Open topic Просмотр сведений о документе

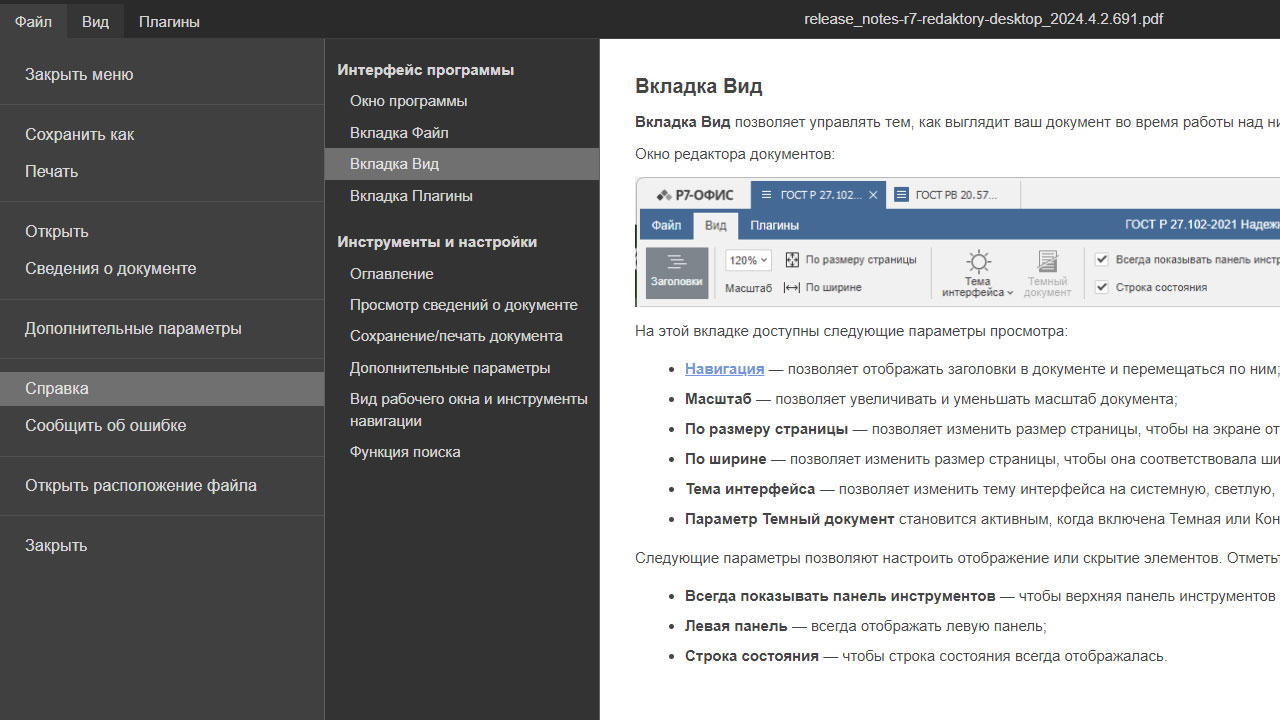pos(464,304)
